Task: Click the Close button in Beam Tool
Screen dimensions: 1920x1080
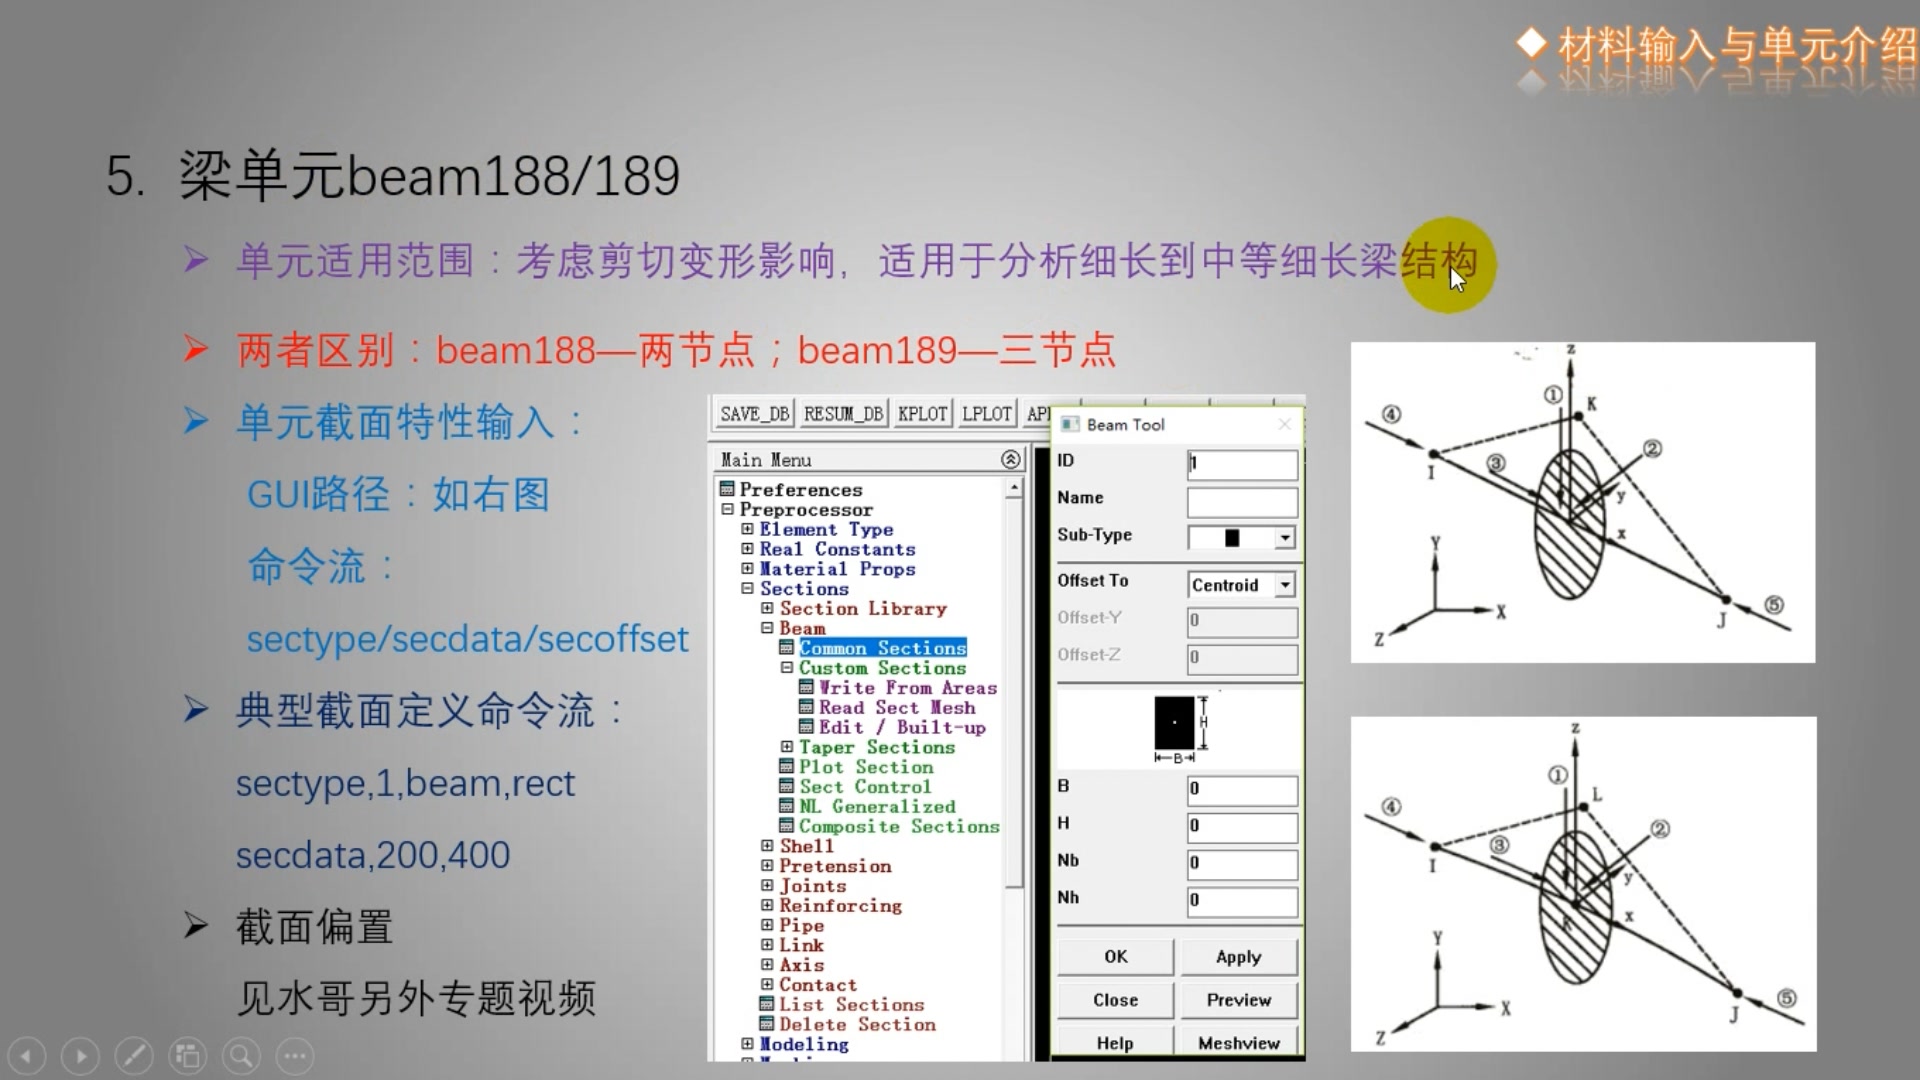Action: point(1116,1000)
